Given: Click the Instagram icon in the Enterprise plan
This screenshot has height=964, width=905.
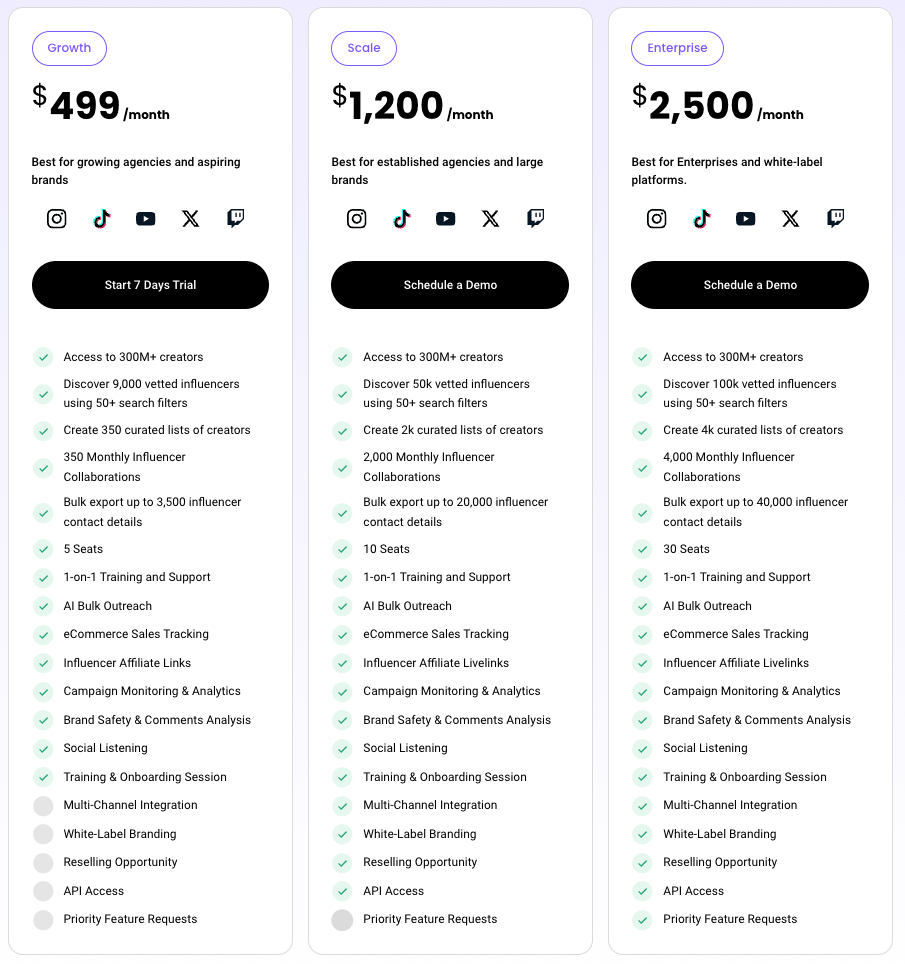Looking at the screenshot, I should (656, 218).
